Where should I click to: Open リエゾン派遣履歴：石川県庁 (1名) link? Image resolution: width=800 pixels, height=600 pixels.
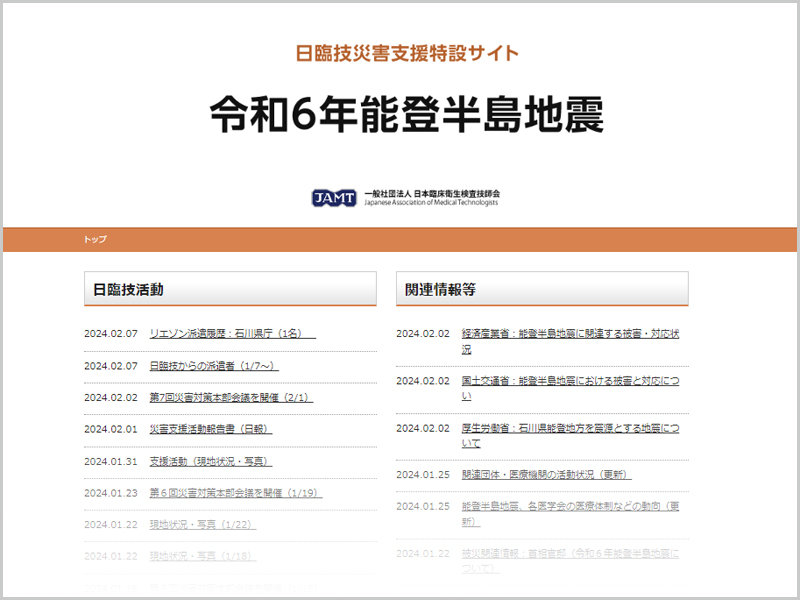click(x=232, y=334)
